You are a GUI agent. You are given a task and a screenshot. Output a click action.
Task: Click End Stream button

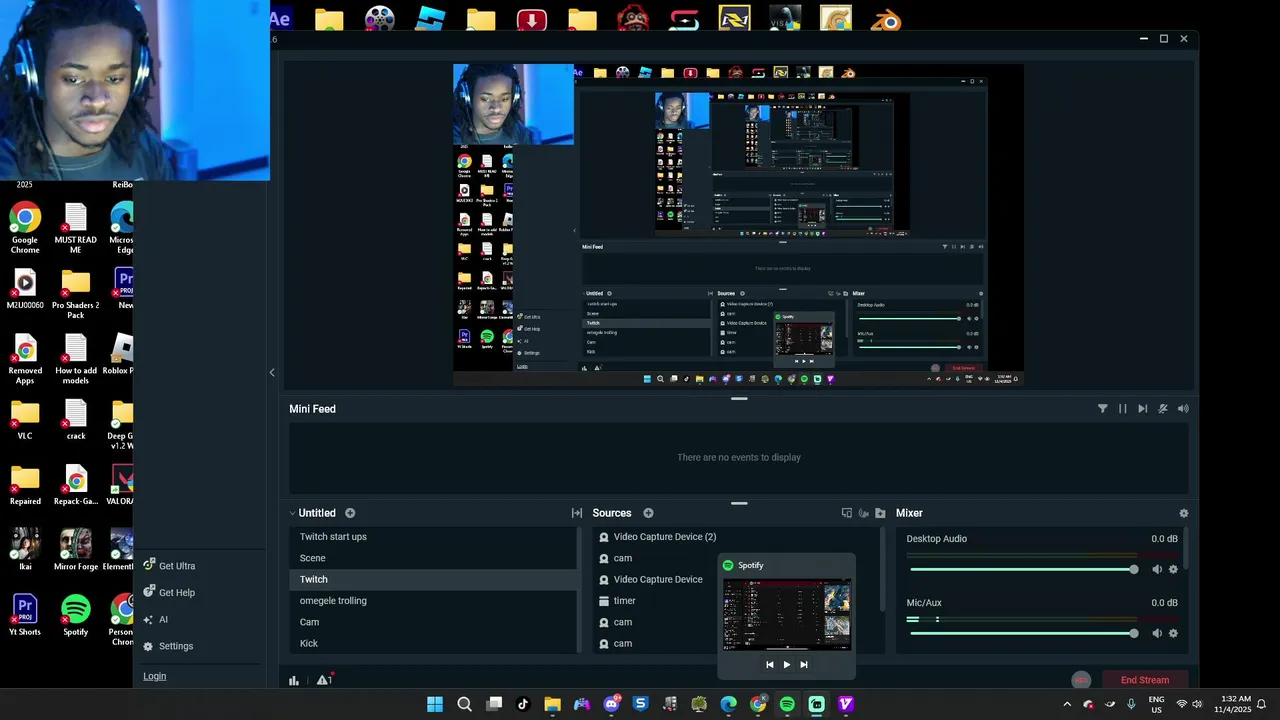[1145, 680]
